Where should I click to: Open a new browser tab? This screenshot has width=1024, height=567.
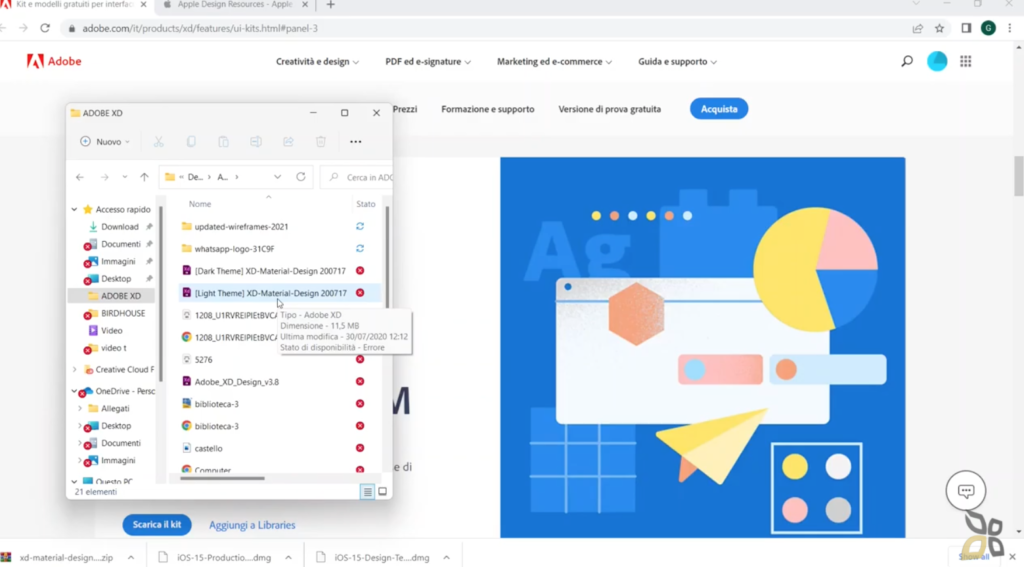[x=330, y=5]
